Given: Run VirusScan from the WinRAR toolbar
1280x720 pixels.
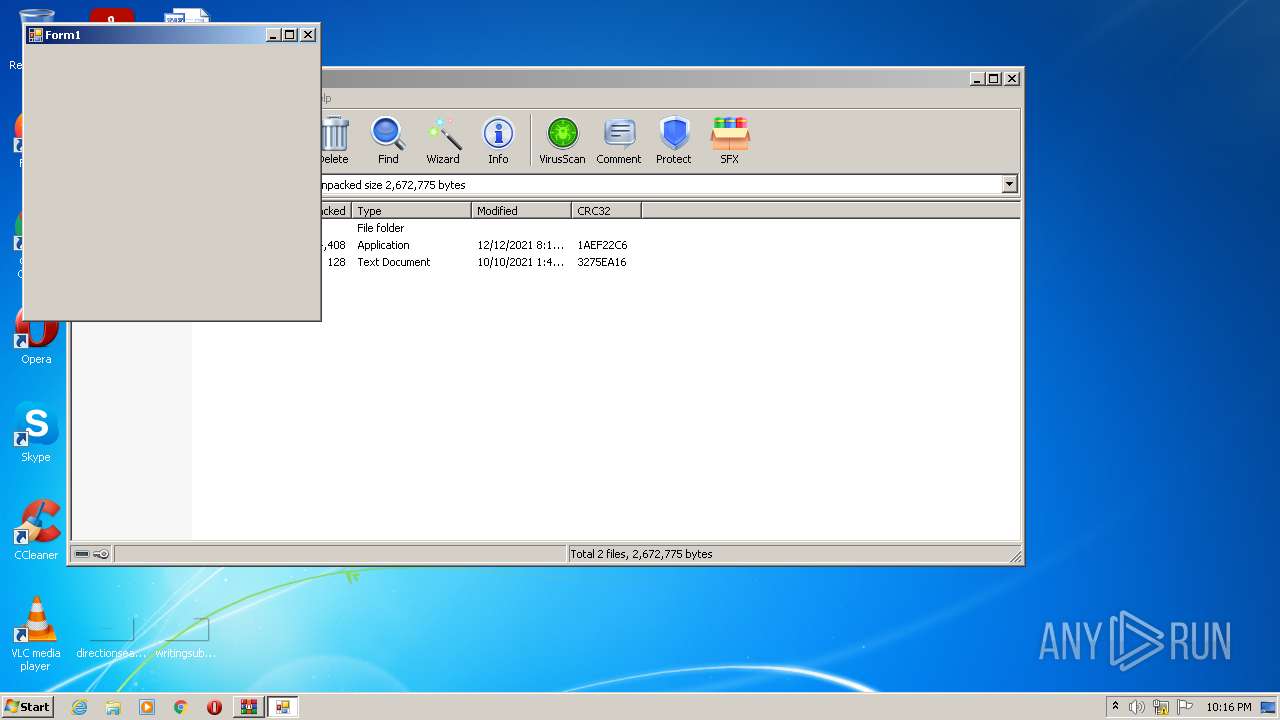Looking at the screenshot, I should (x=562, y=140).
